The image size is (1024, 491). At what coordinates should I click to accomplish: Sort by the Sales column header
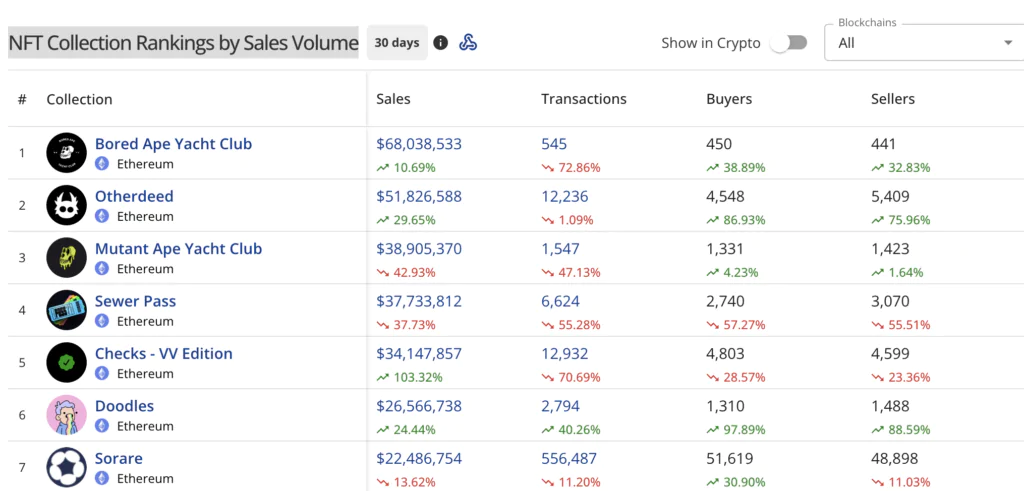[x=393, y=99]
